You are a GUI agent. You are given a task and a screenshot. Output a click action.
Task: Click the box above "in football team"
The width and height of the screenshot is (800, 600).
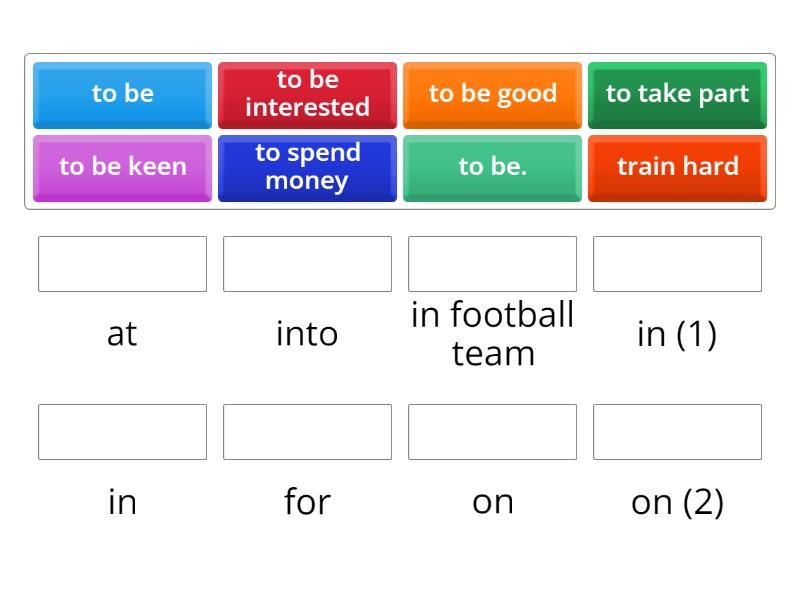pyautogui.click(x=492, y=264)
